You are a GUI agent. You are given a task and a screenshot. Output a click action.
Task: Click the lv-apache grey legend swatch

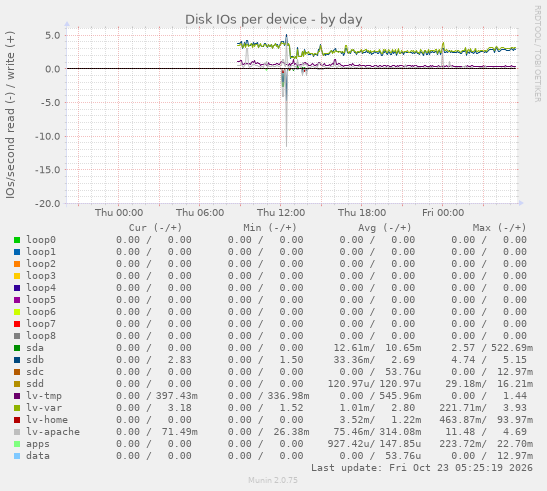click(17, 432)
